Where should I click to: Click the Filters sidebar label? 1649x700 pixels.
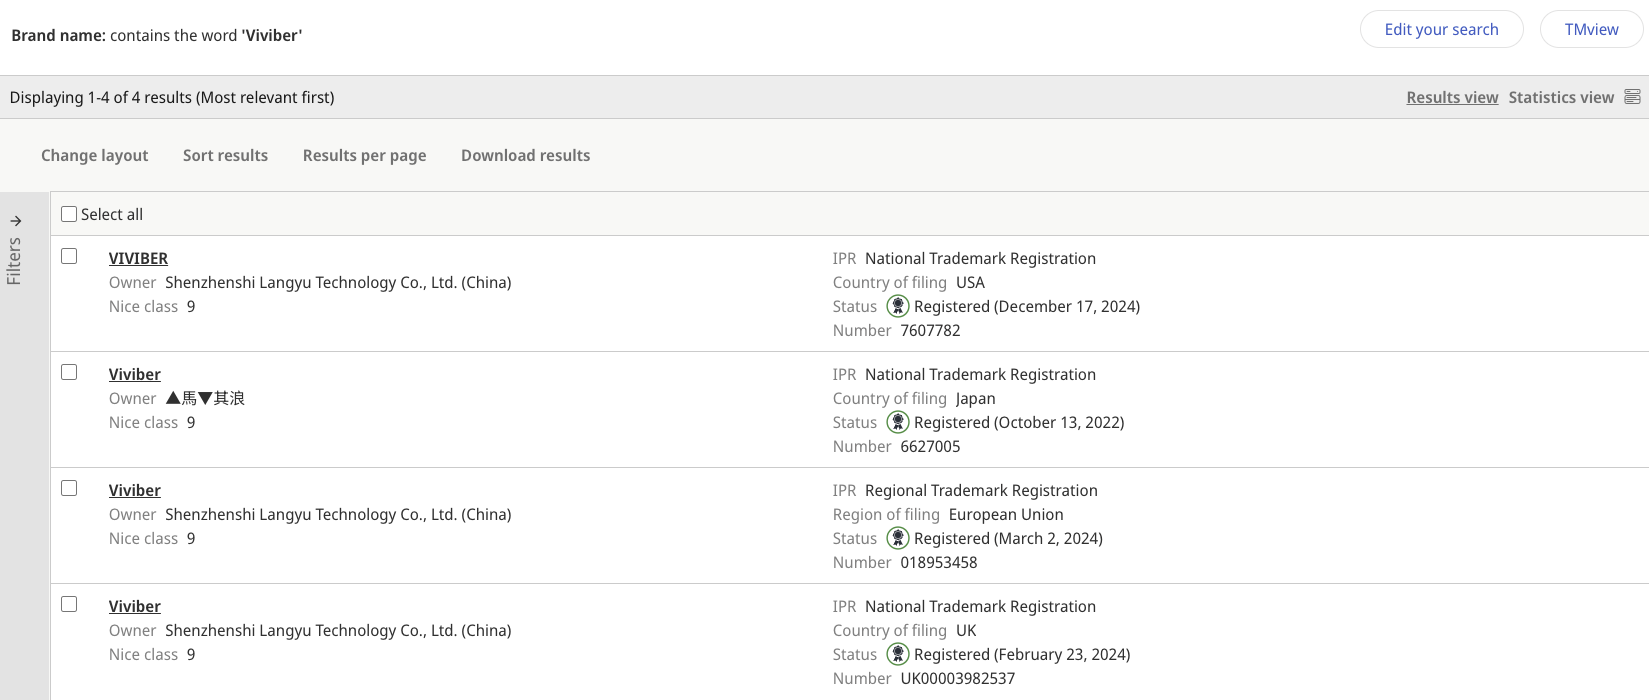coord(14,261)
